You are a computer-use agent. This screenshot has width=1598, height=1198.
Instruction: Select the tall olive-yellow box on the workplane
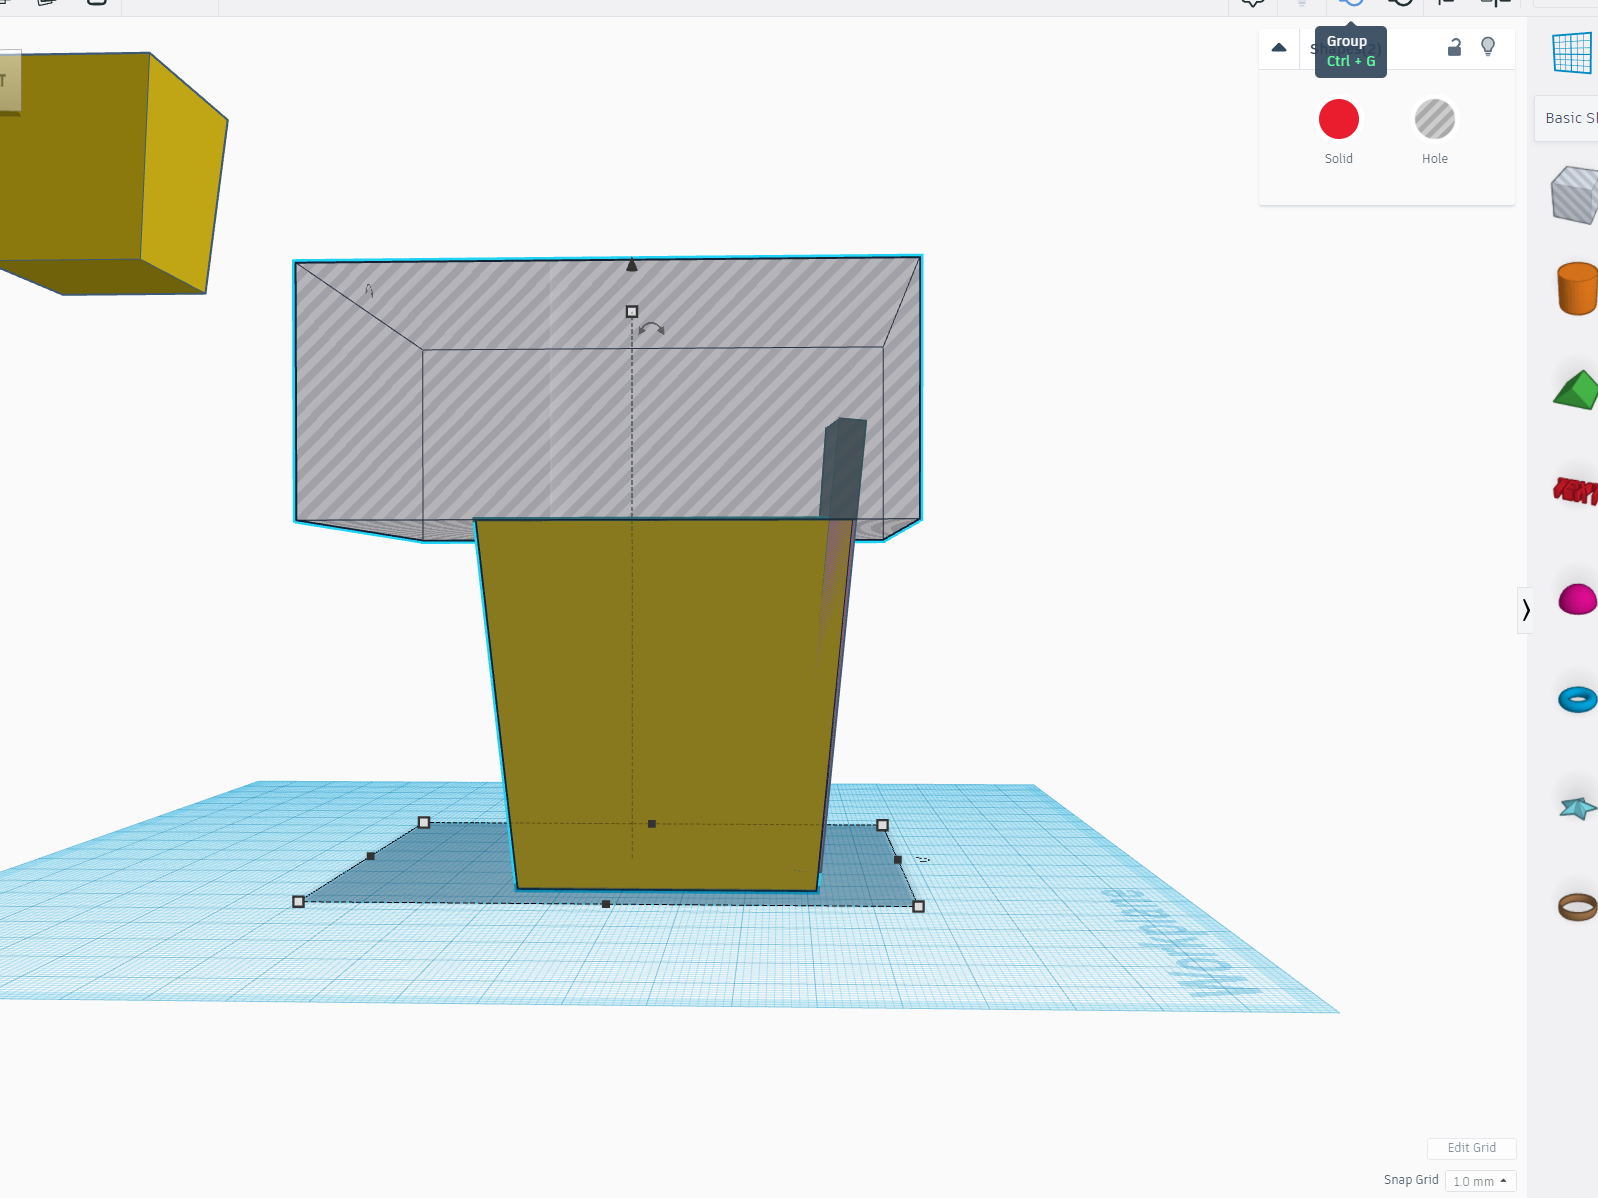(665, 705)
